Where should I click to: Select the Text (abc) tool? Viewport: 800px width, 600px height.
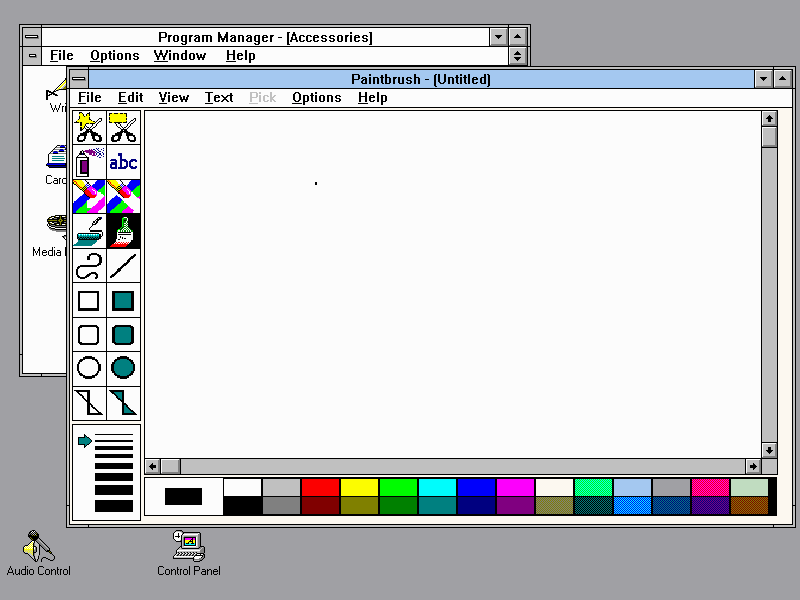(x=123, y=162)
